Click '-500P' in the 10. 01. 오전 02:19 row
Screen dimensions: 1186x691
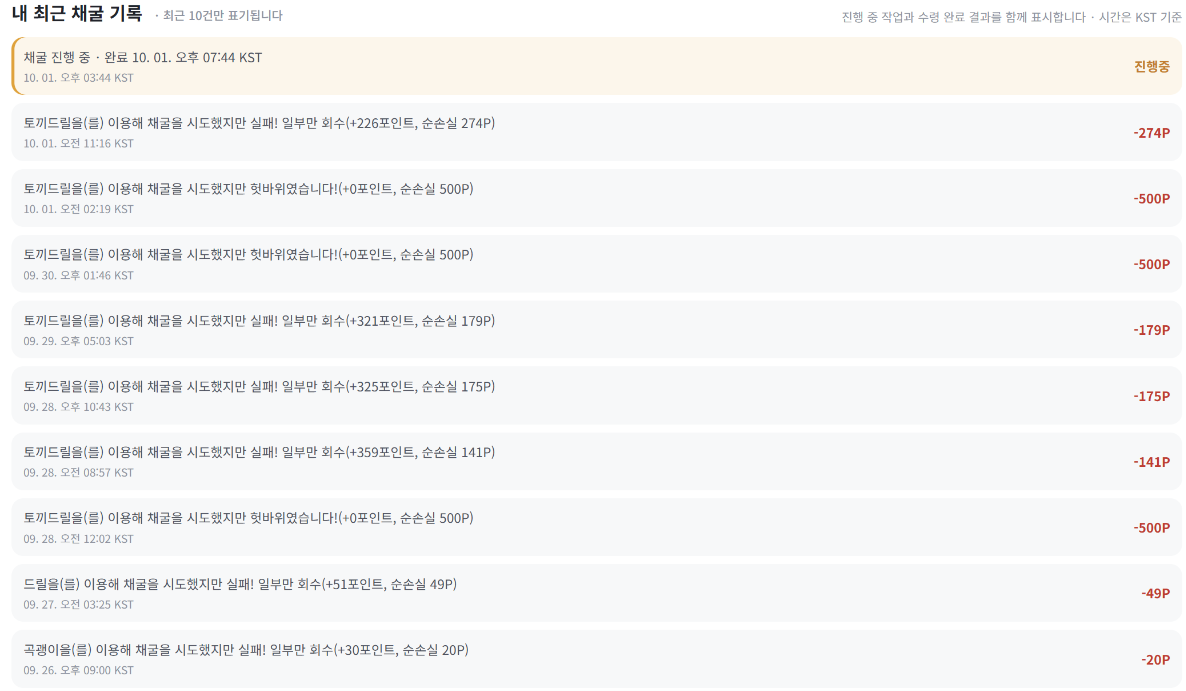(x=1151, y=199)
